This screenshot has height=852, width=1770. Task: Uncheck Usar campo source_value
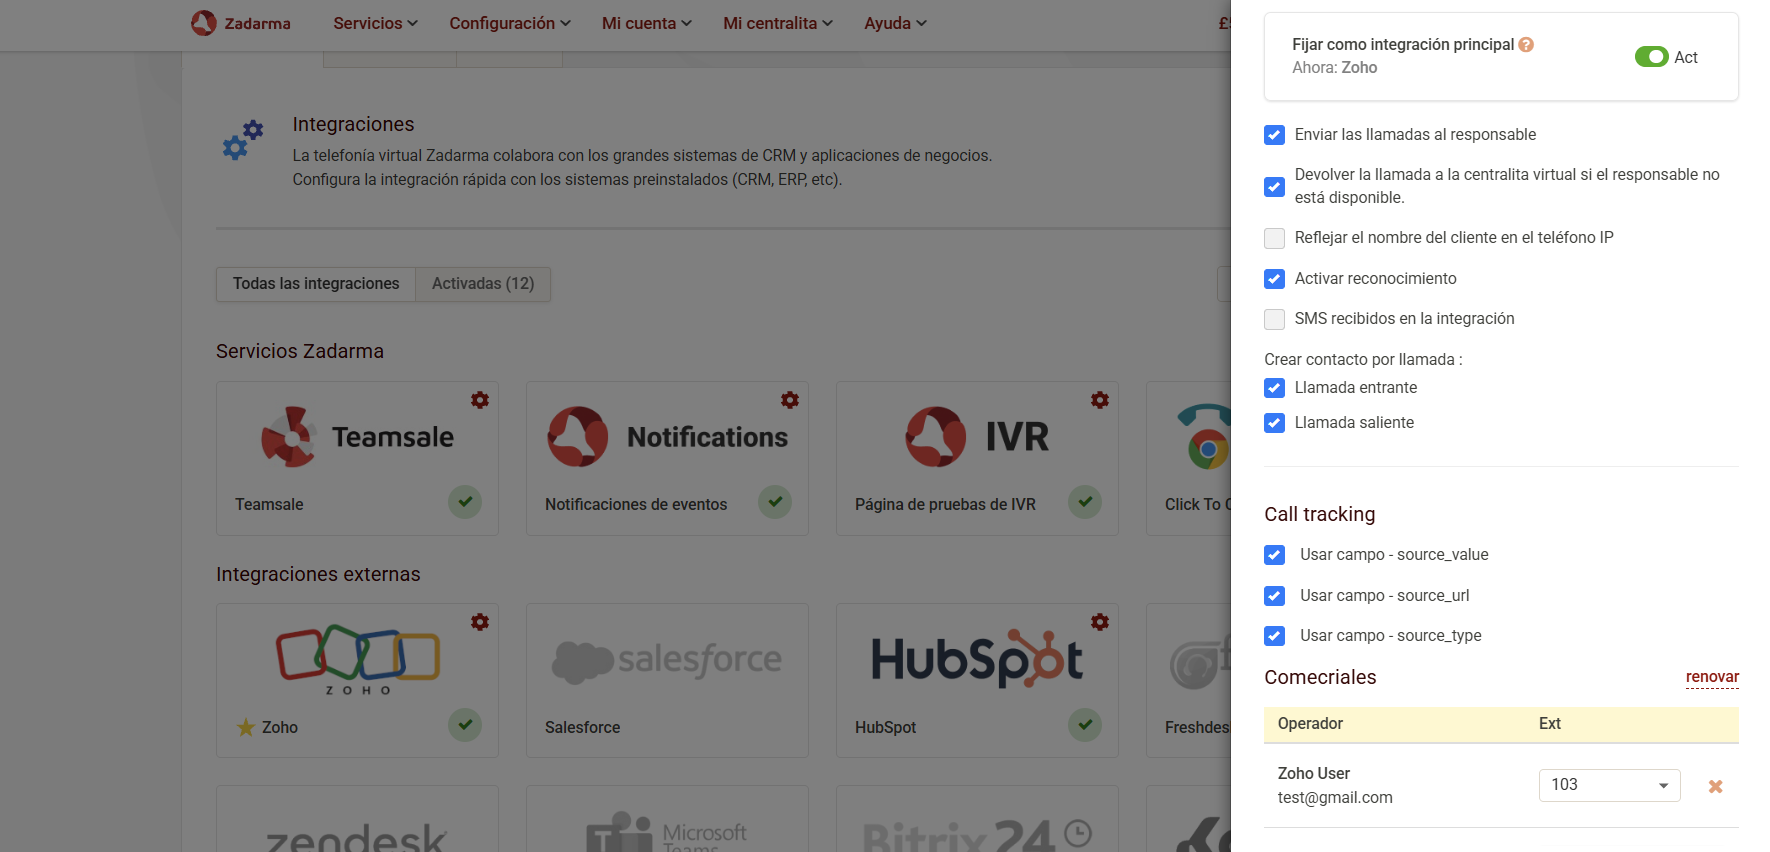1274,555
